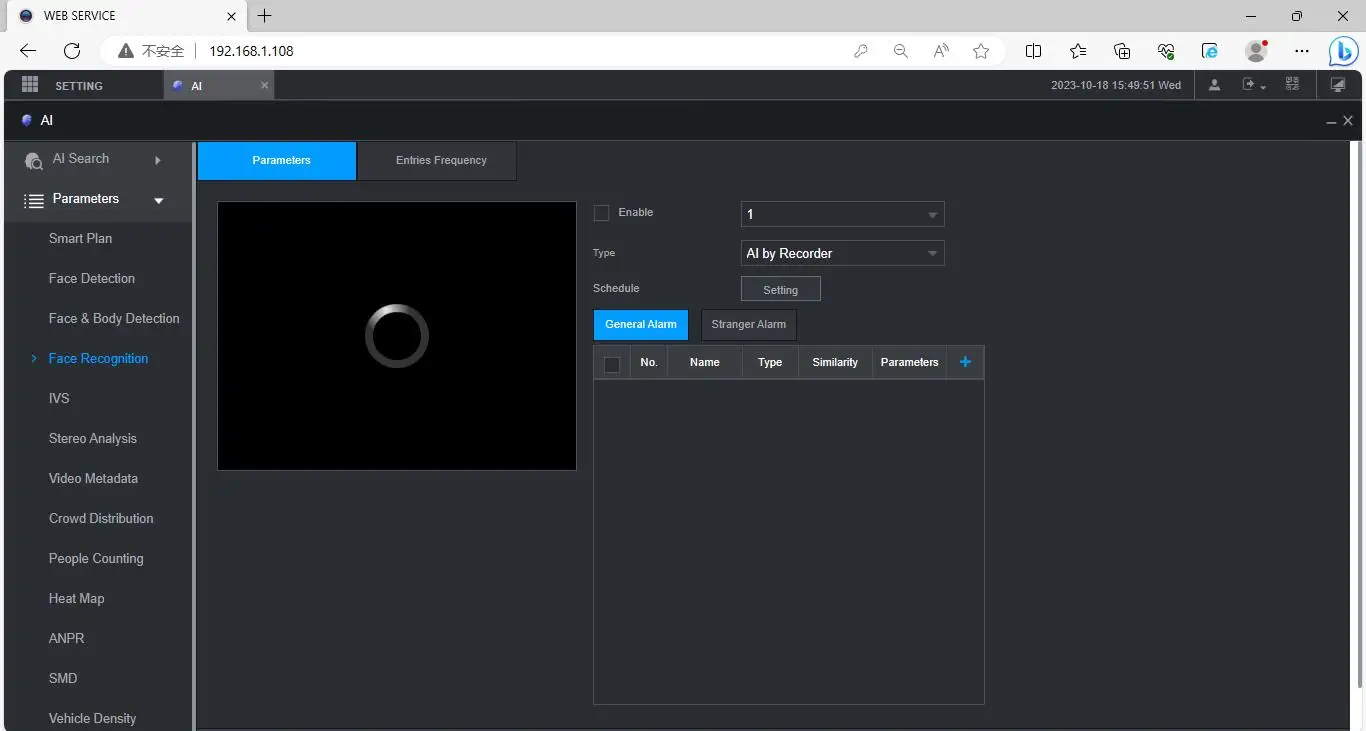Close the AI tab with X

tap(265, 86)
